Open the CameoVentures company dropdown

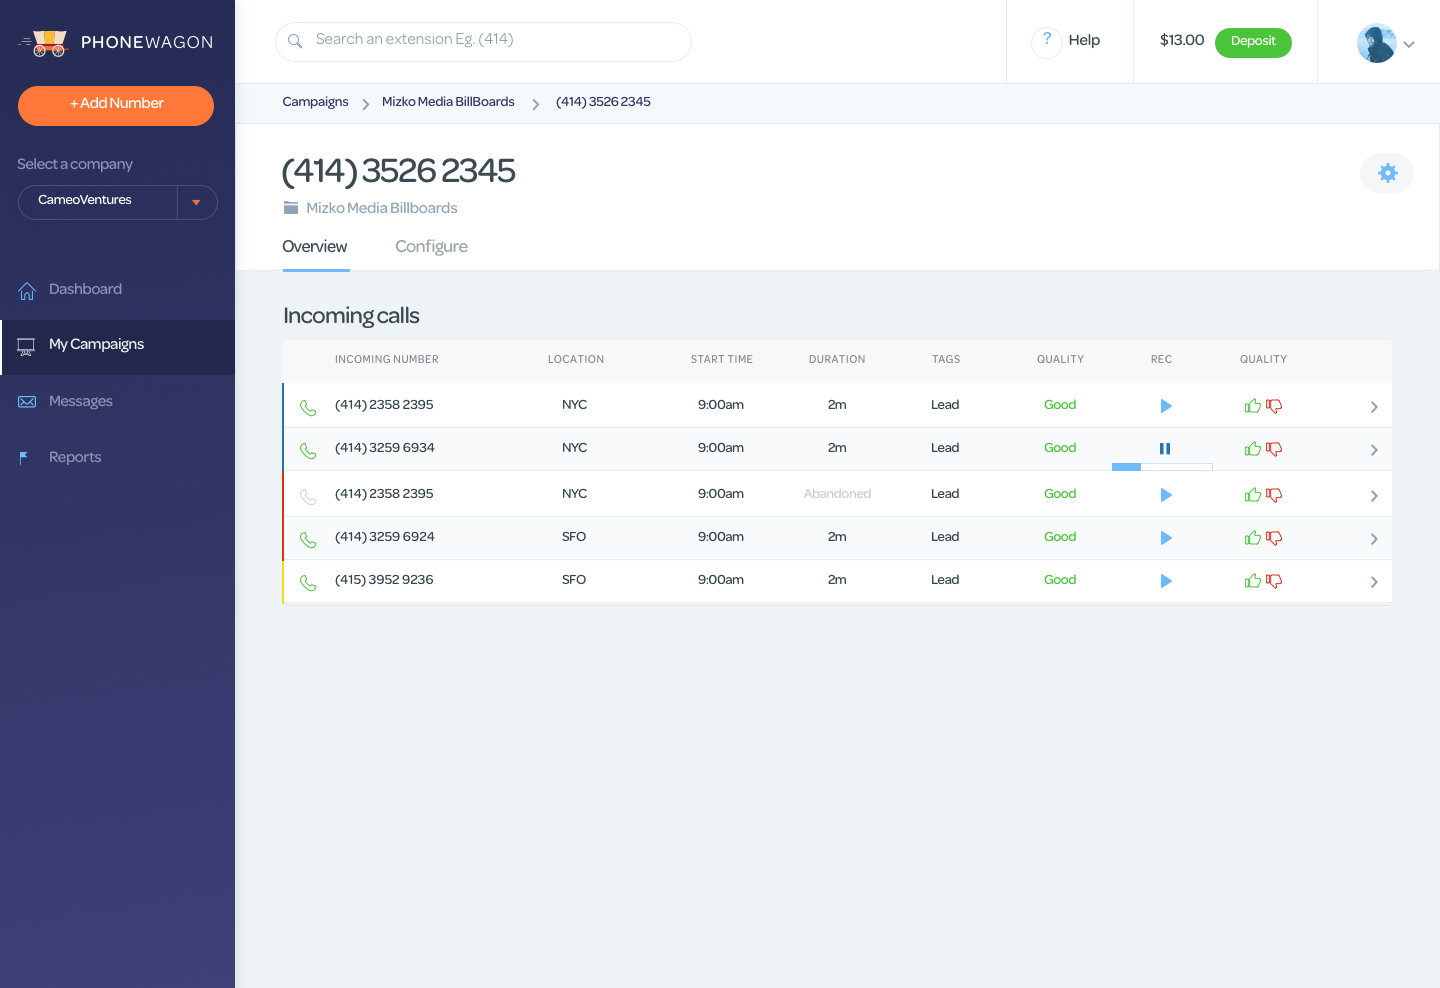coord(196,202)
